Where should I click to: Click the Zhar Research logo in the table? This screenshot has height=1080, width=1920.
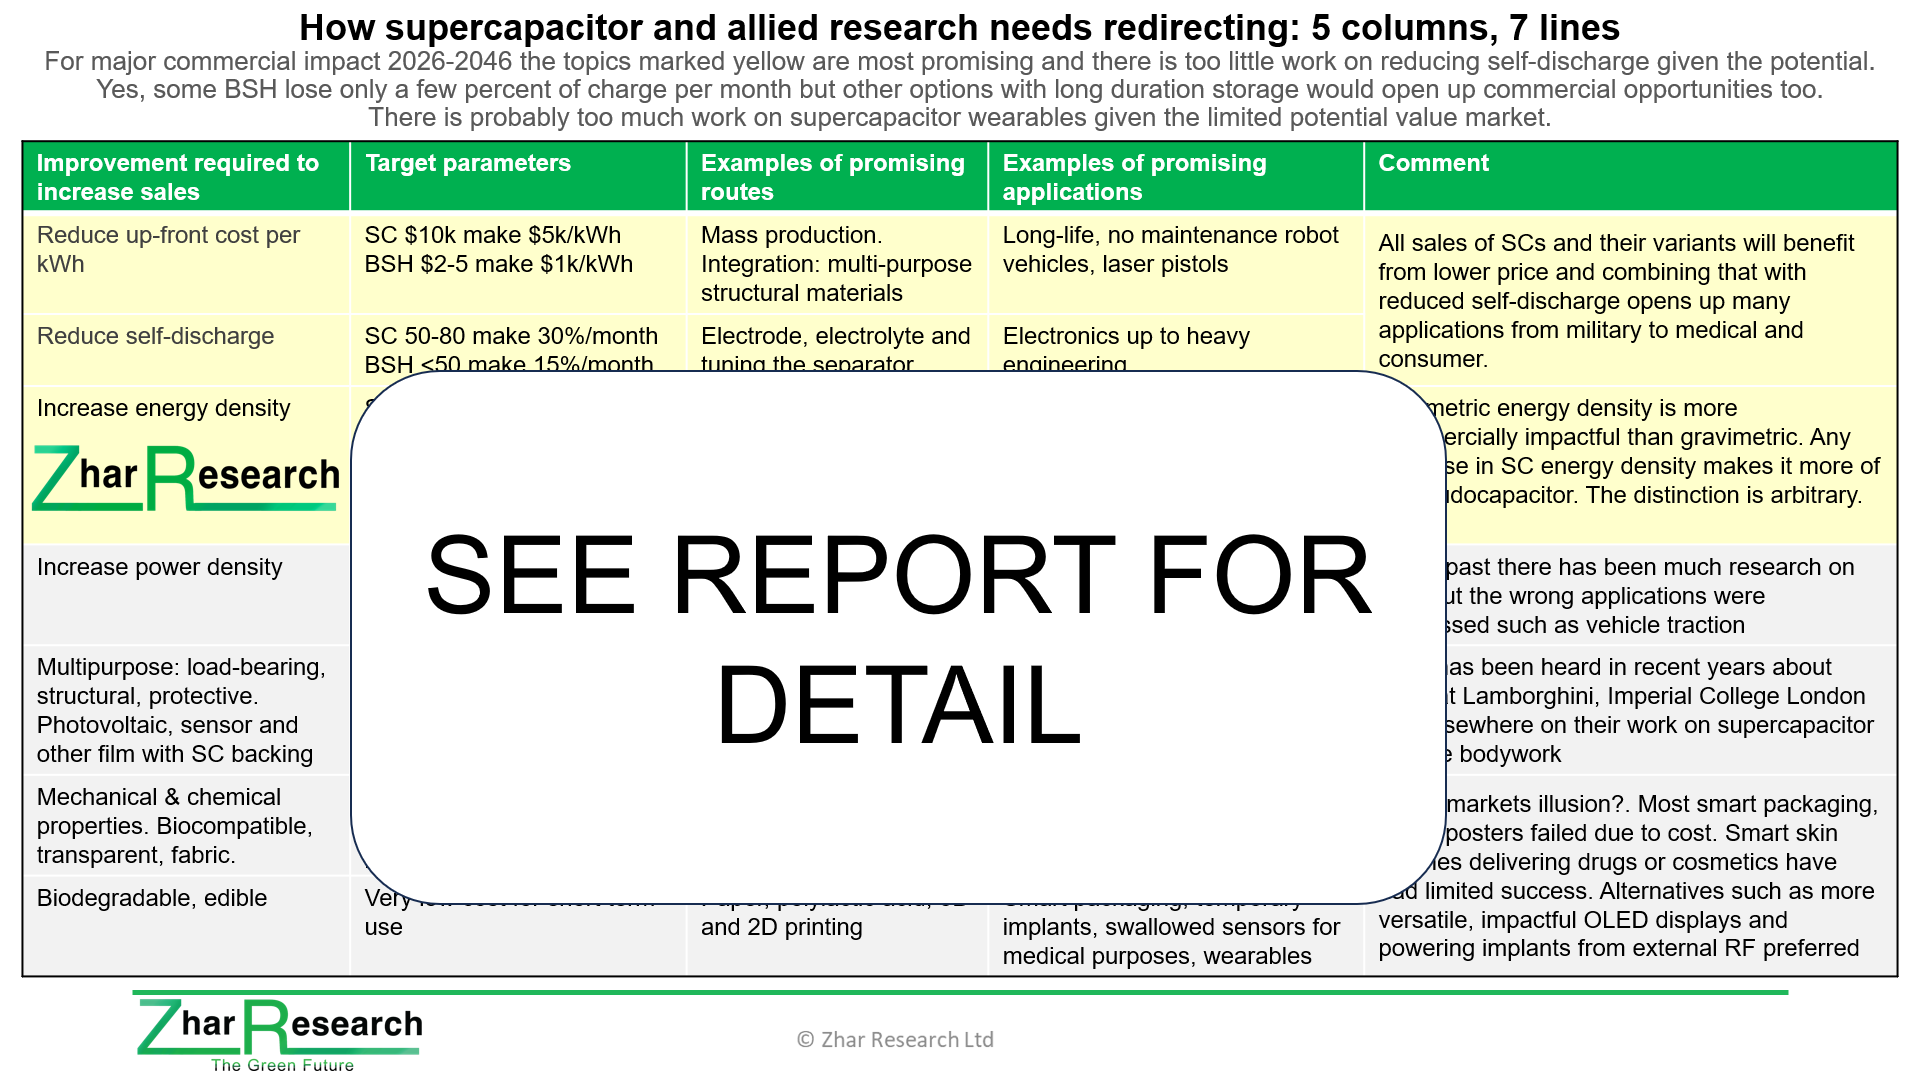186,478
